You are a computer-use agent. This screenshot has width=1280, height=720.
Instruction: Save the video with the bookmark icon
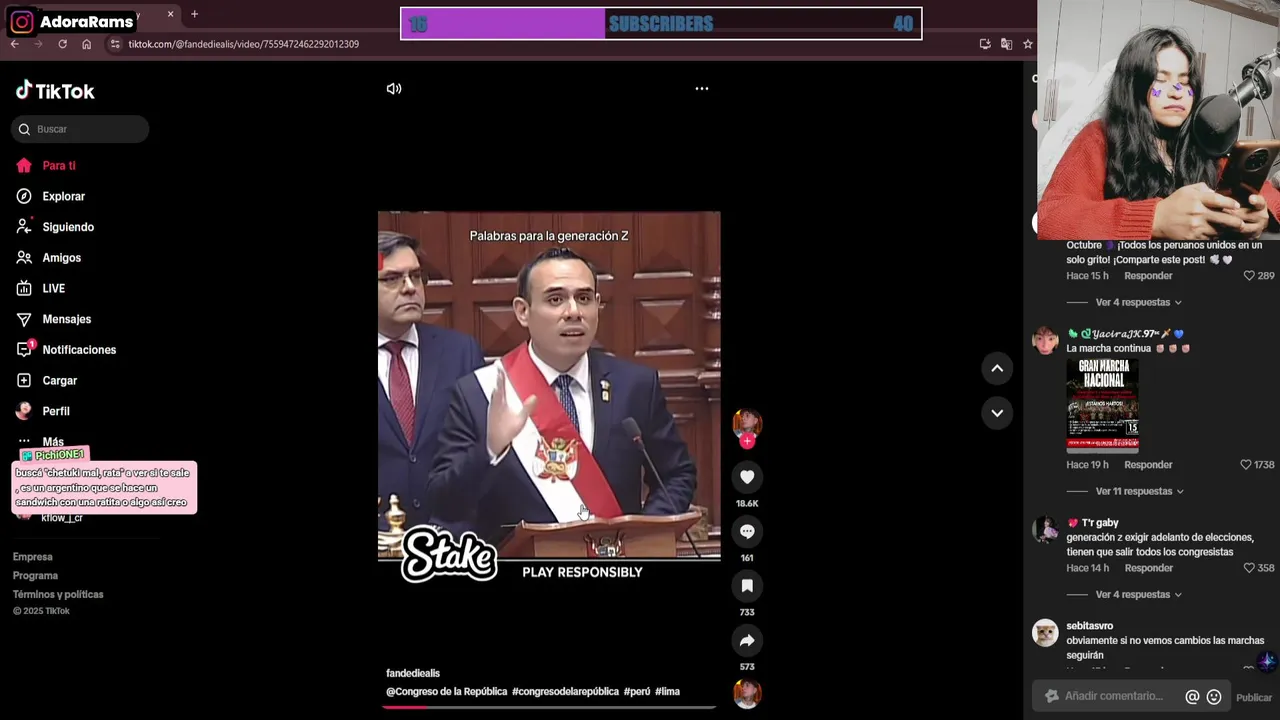click(747, 585)
